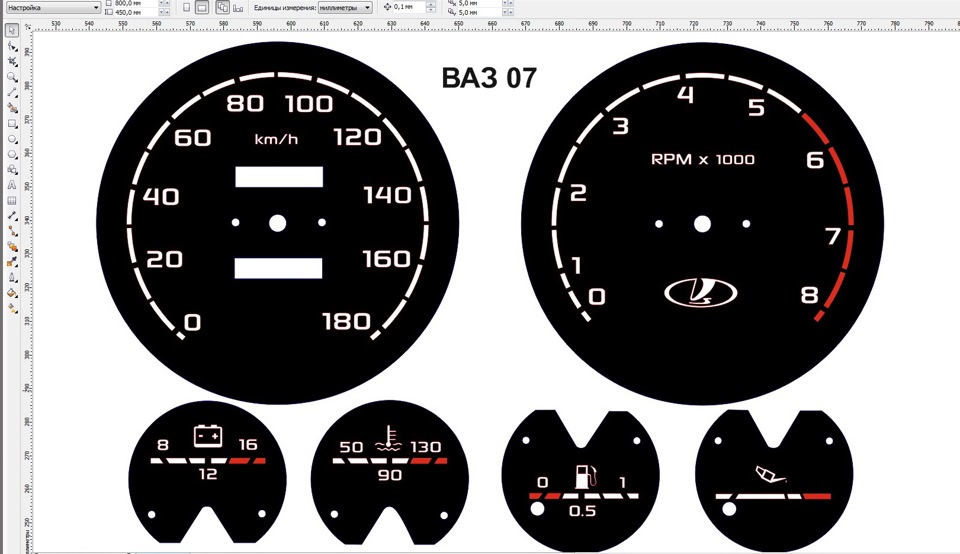Select the Crop tool

tap(12, 61)
